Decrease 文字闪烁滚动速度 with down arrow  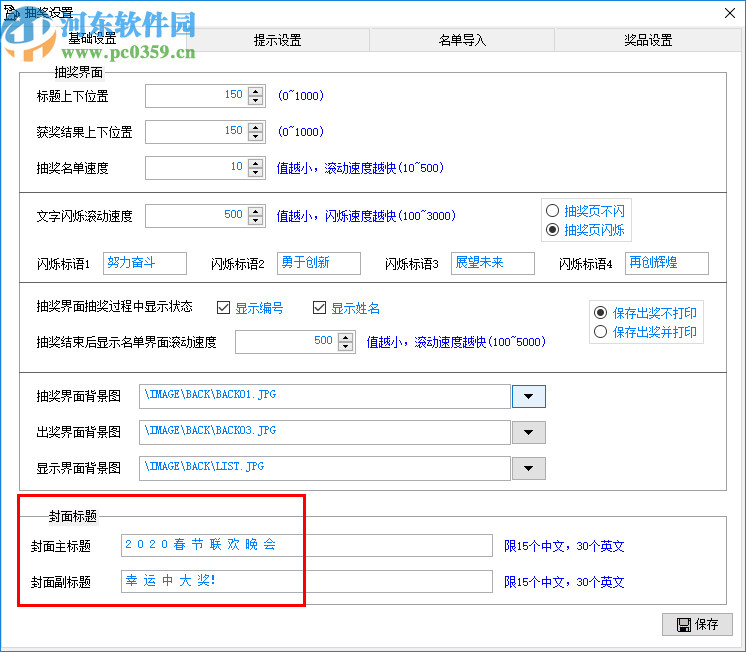[256, 220]
